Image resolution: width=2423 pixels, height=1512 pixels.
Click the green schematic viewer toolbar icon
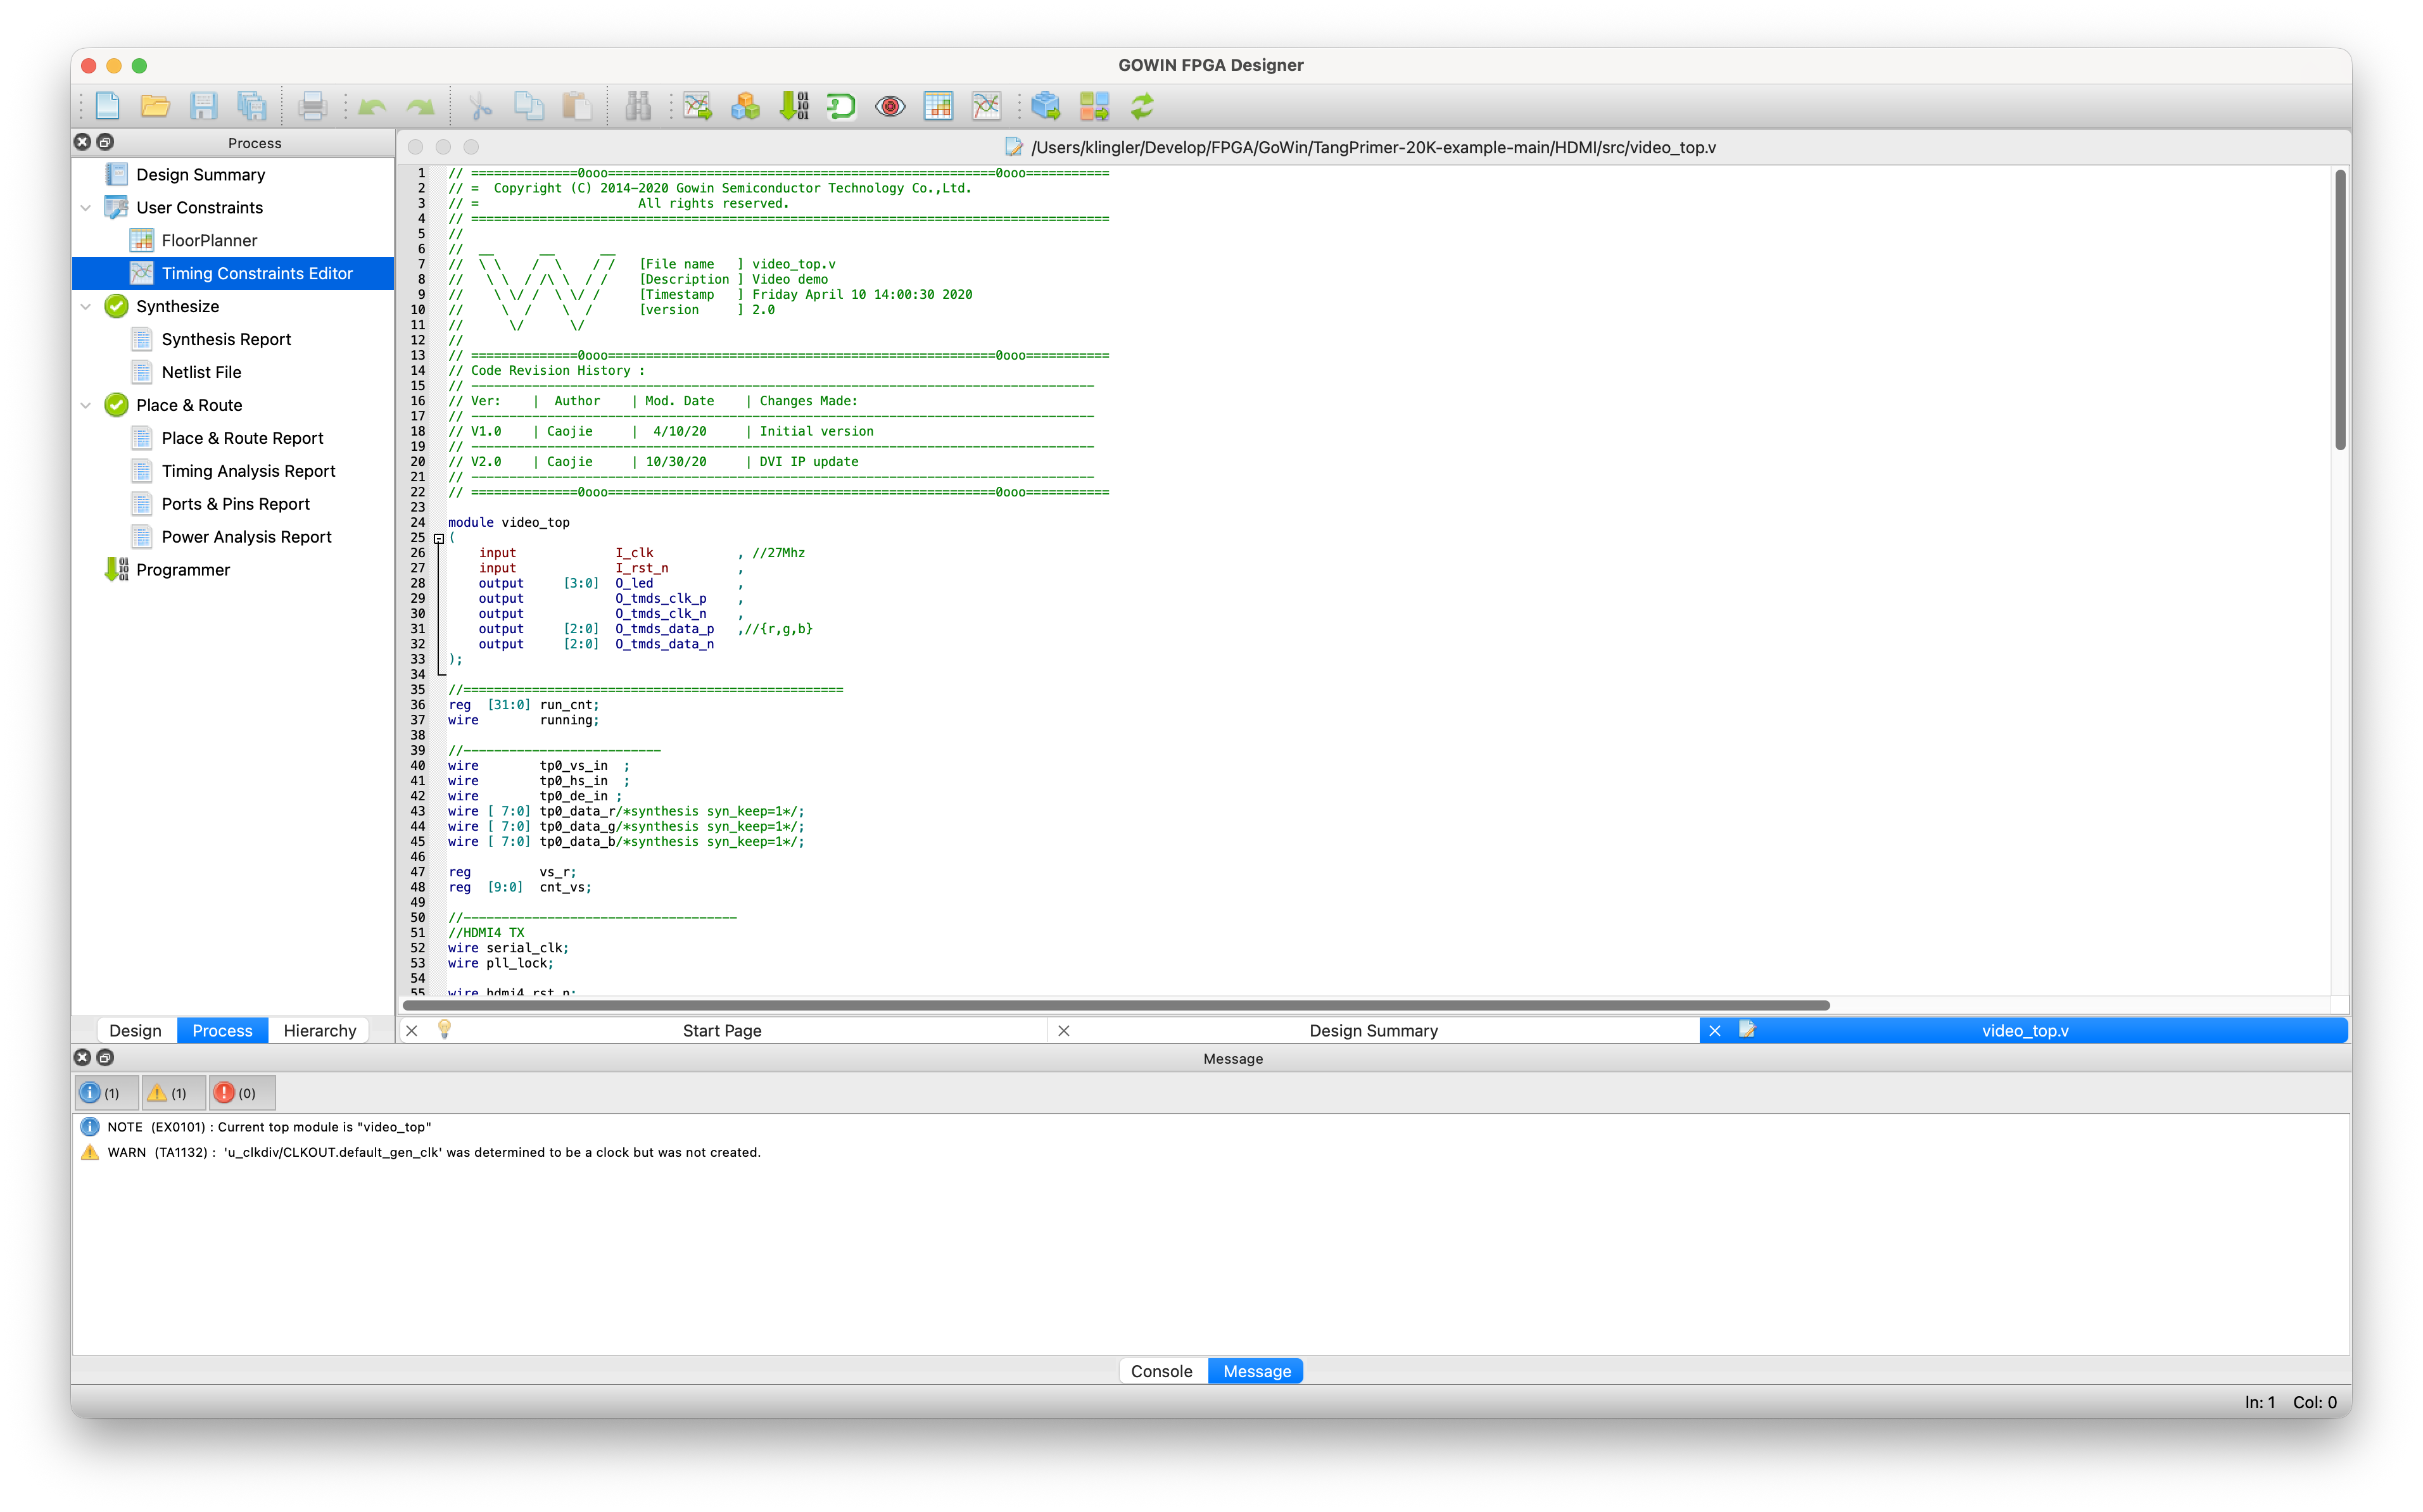841,106
